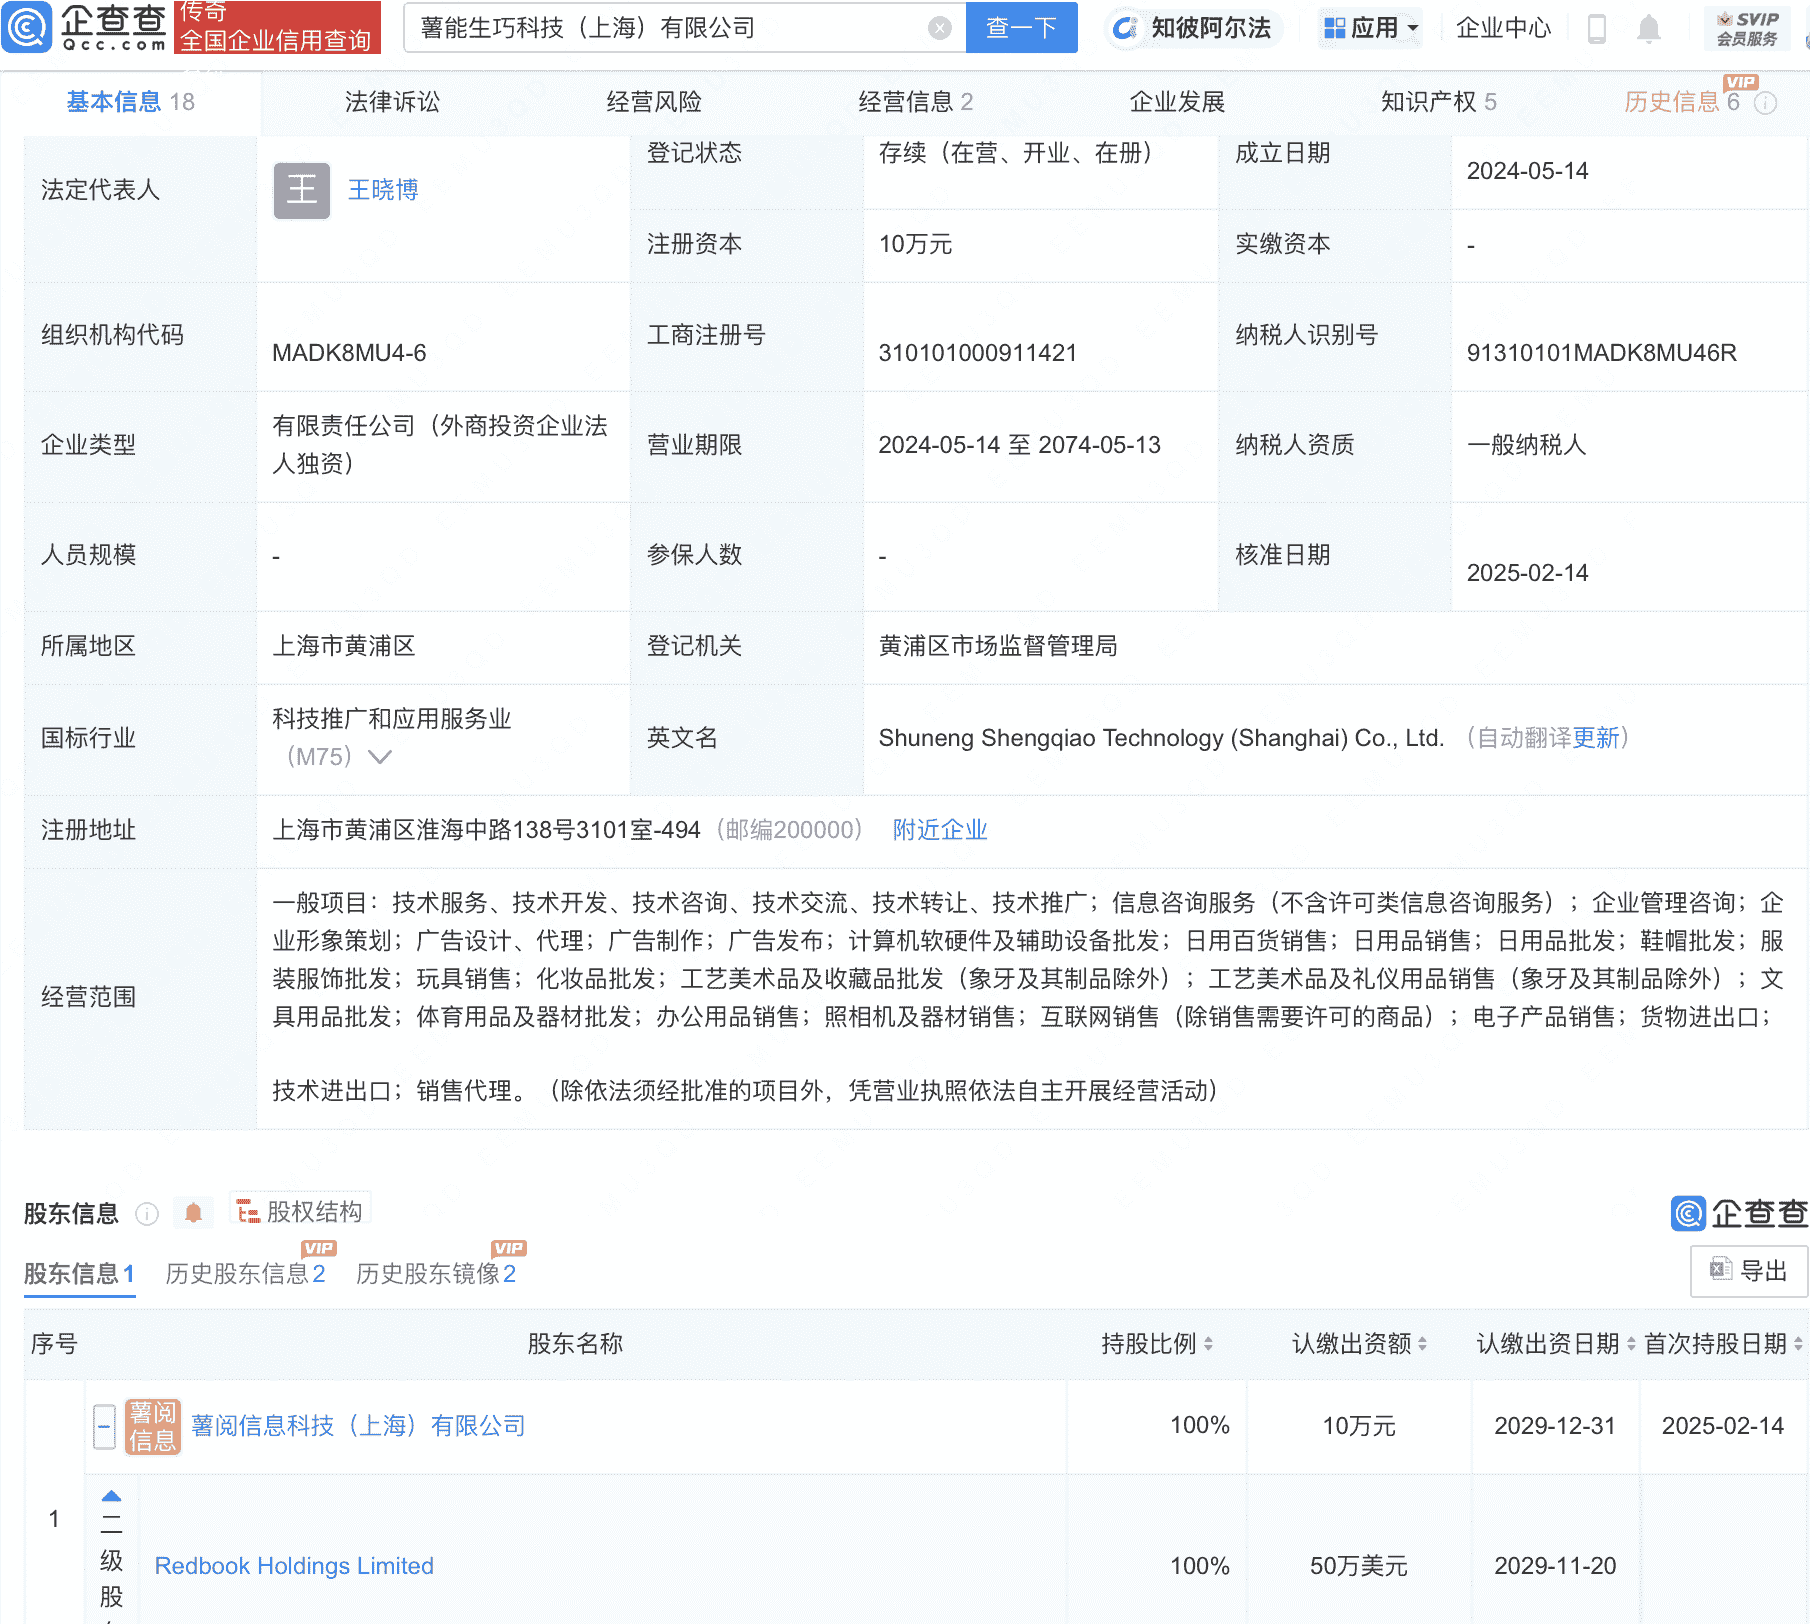Clear the company search input field
Screen dimensions: 1810x1624
coord(937,28)
